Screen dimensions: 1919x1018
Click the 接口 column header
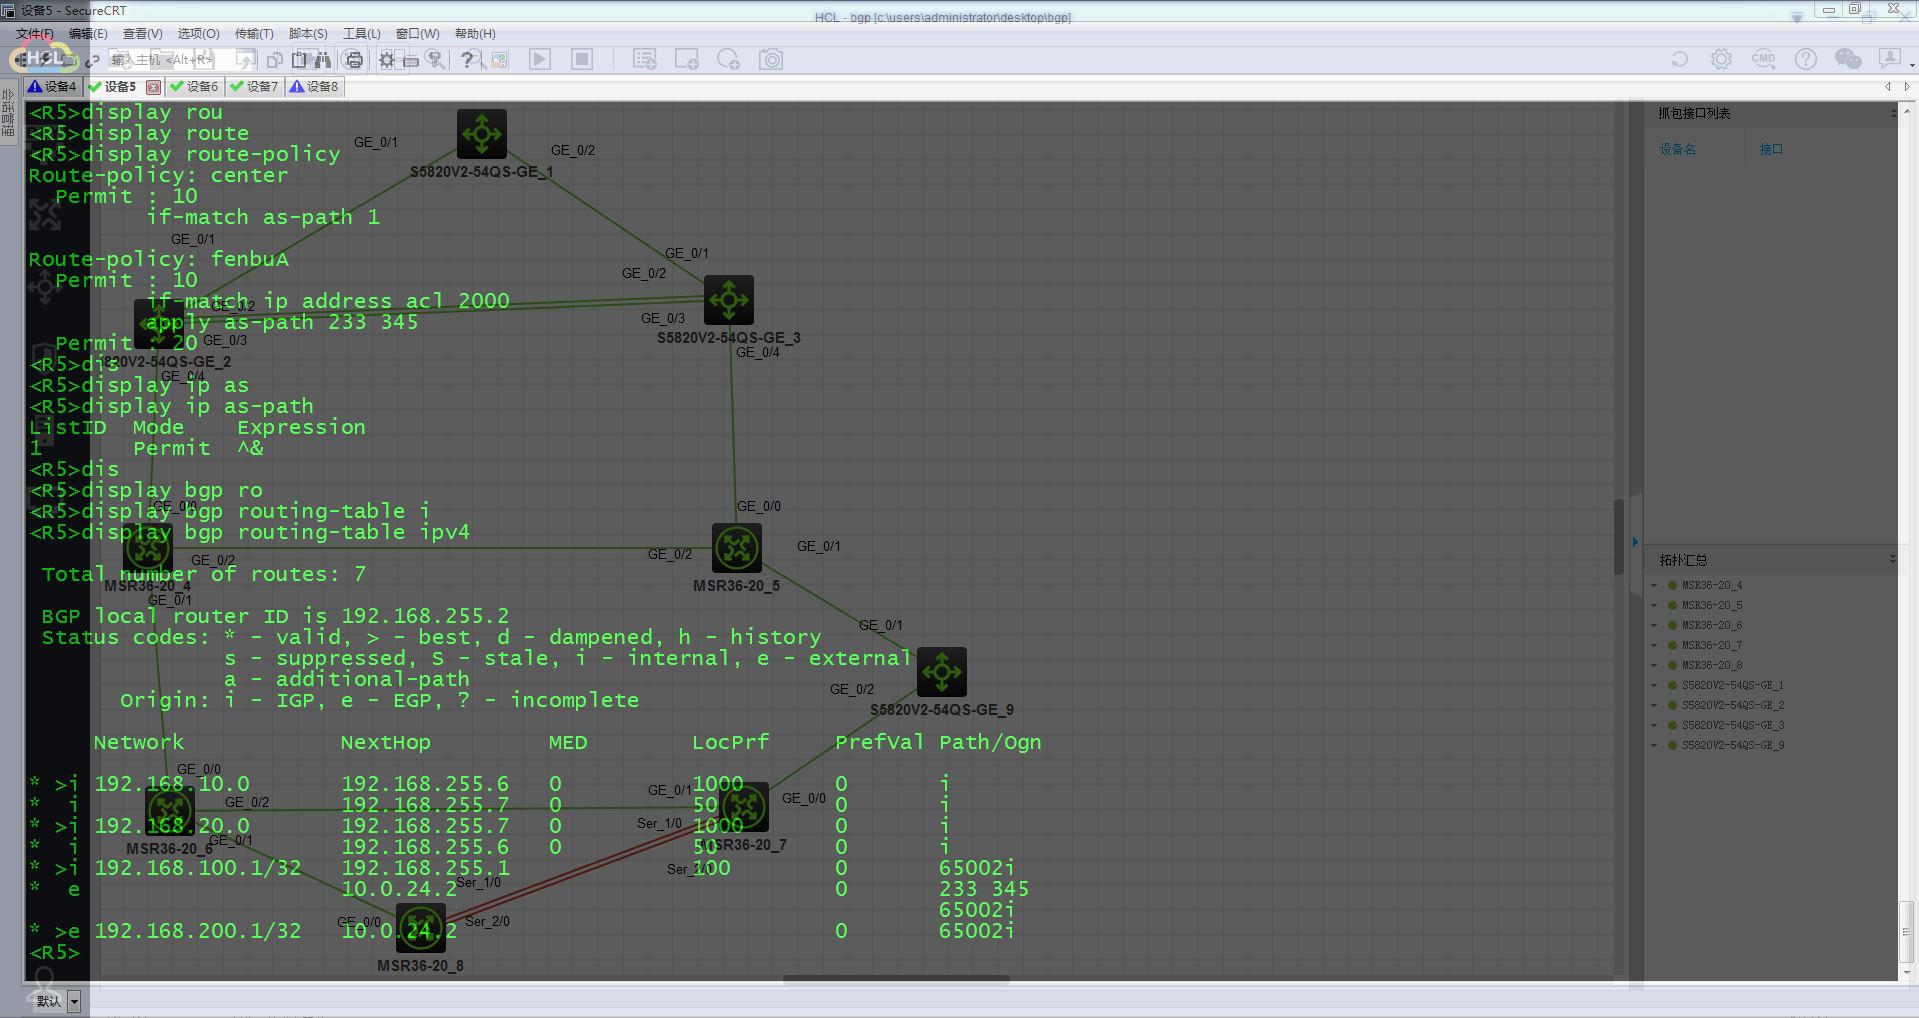1771,149
